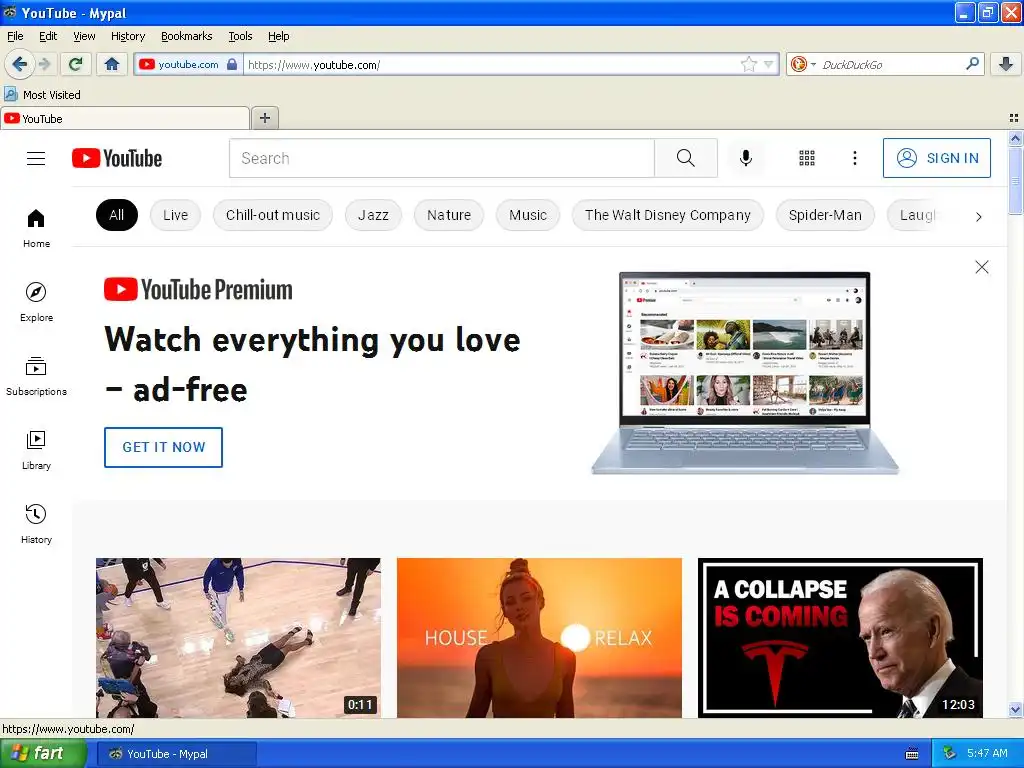Viewport: 1024px width, 768px height.
Task: Click the padlock site security icon
Action: (x=232, y=64)
